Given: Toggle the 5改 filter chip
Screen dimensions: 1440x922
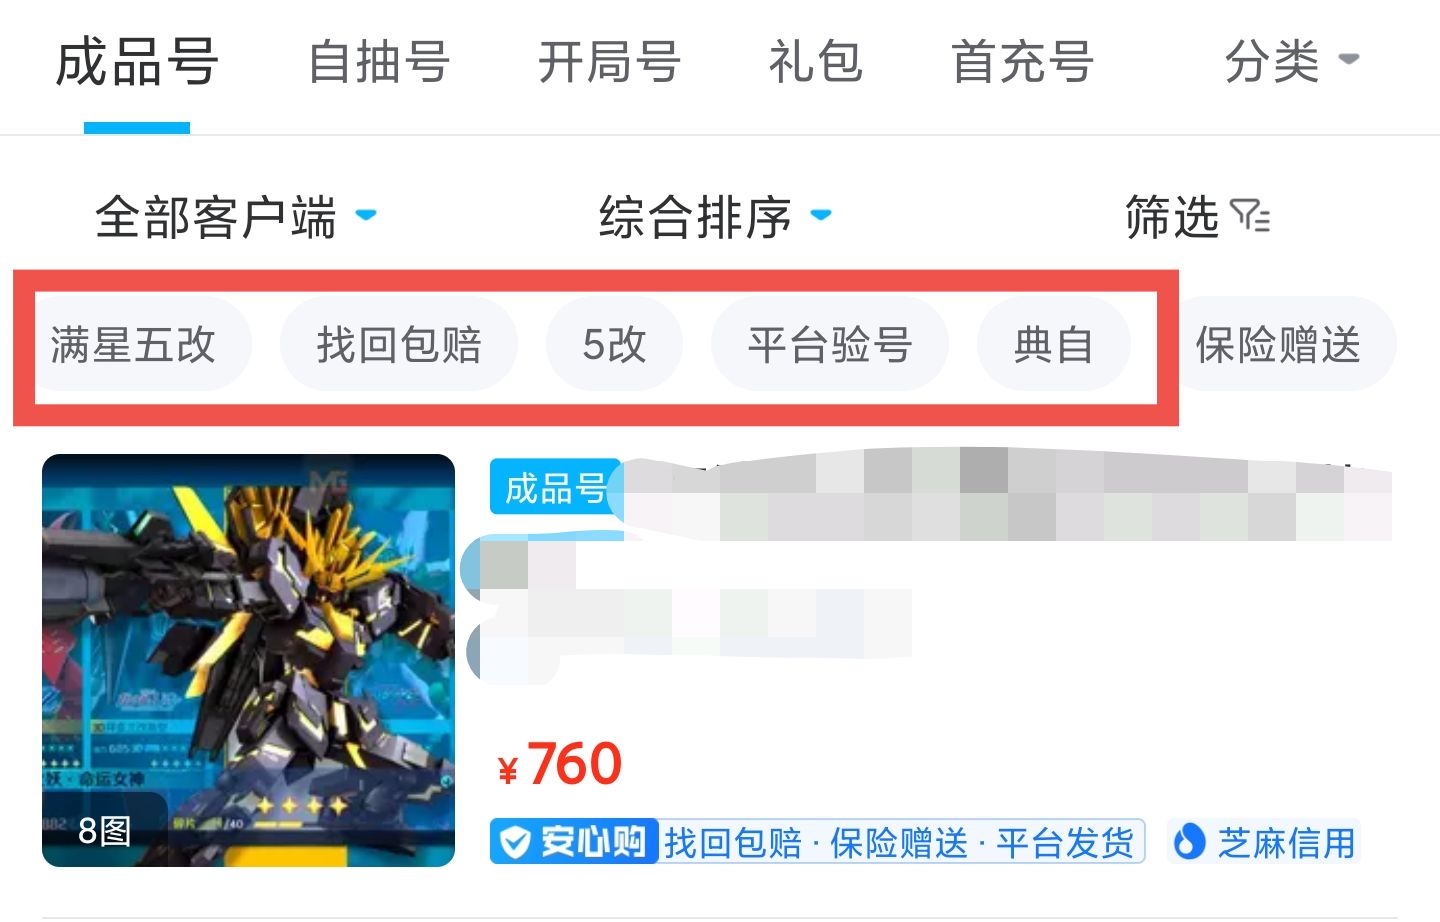Looking at the screenshot, I should click(614, 345).
